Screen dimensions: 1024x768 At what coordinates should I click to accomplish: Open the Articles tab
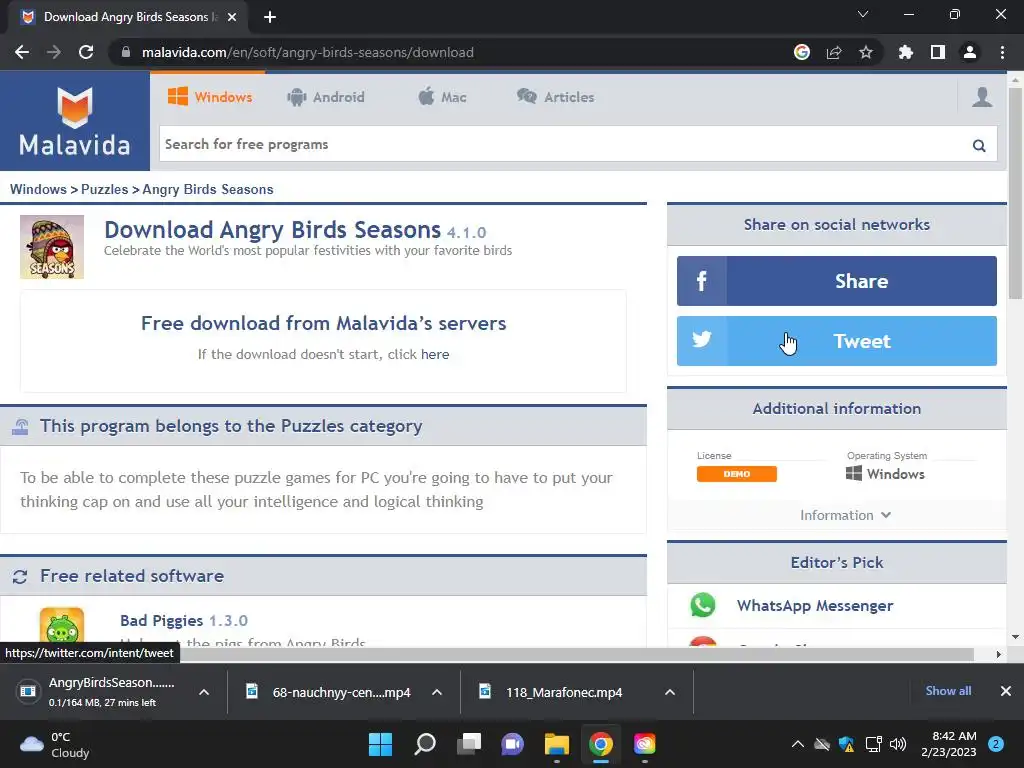(556, 97)
